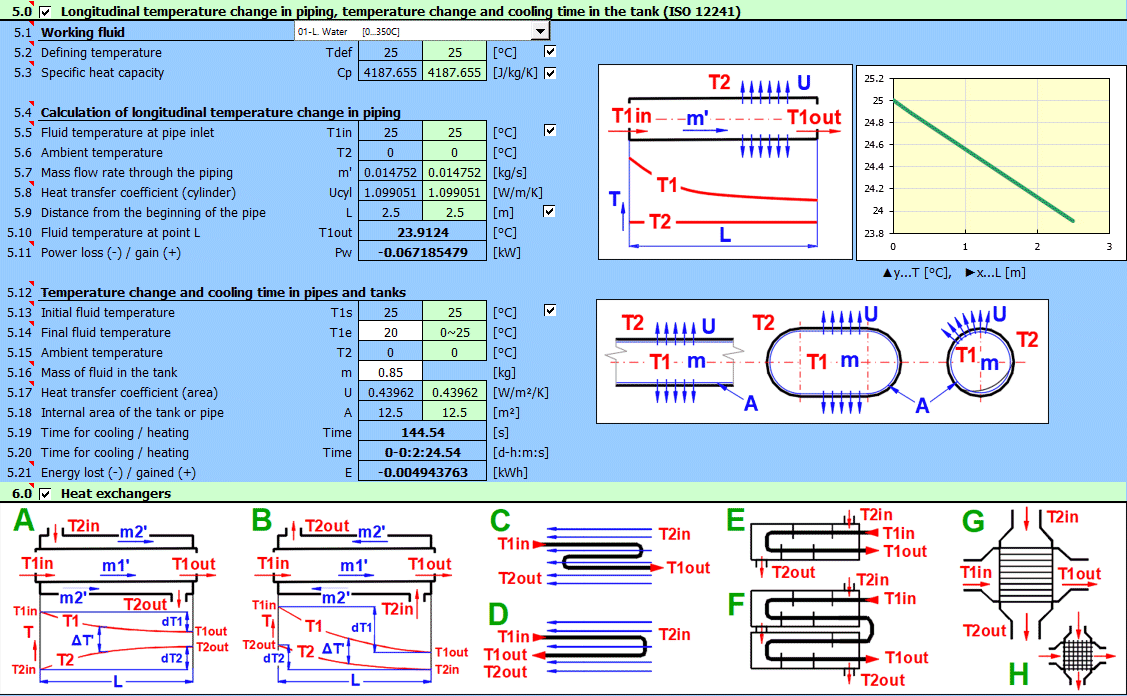Toggle section 5.0 longitudinal temperature checkbox
The width and height of the screenshot is (1127, 696).
click(x=46, y=11)
